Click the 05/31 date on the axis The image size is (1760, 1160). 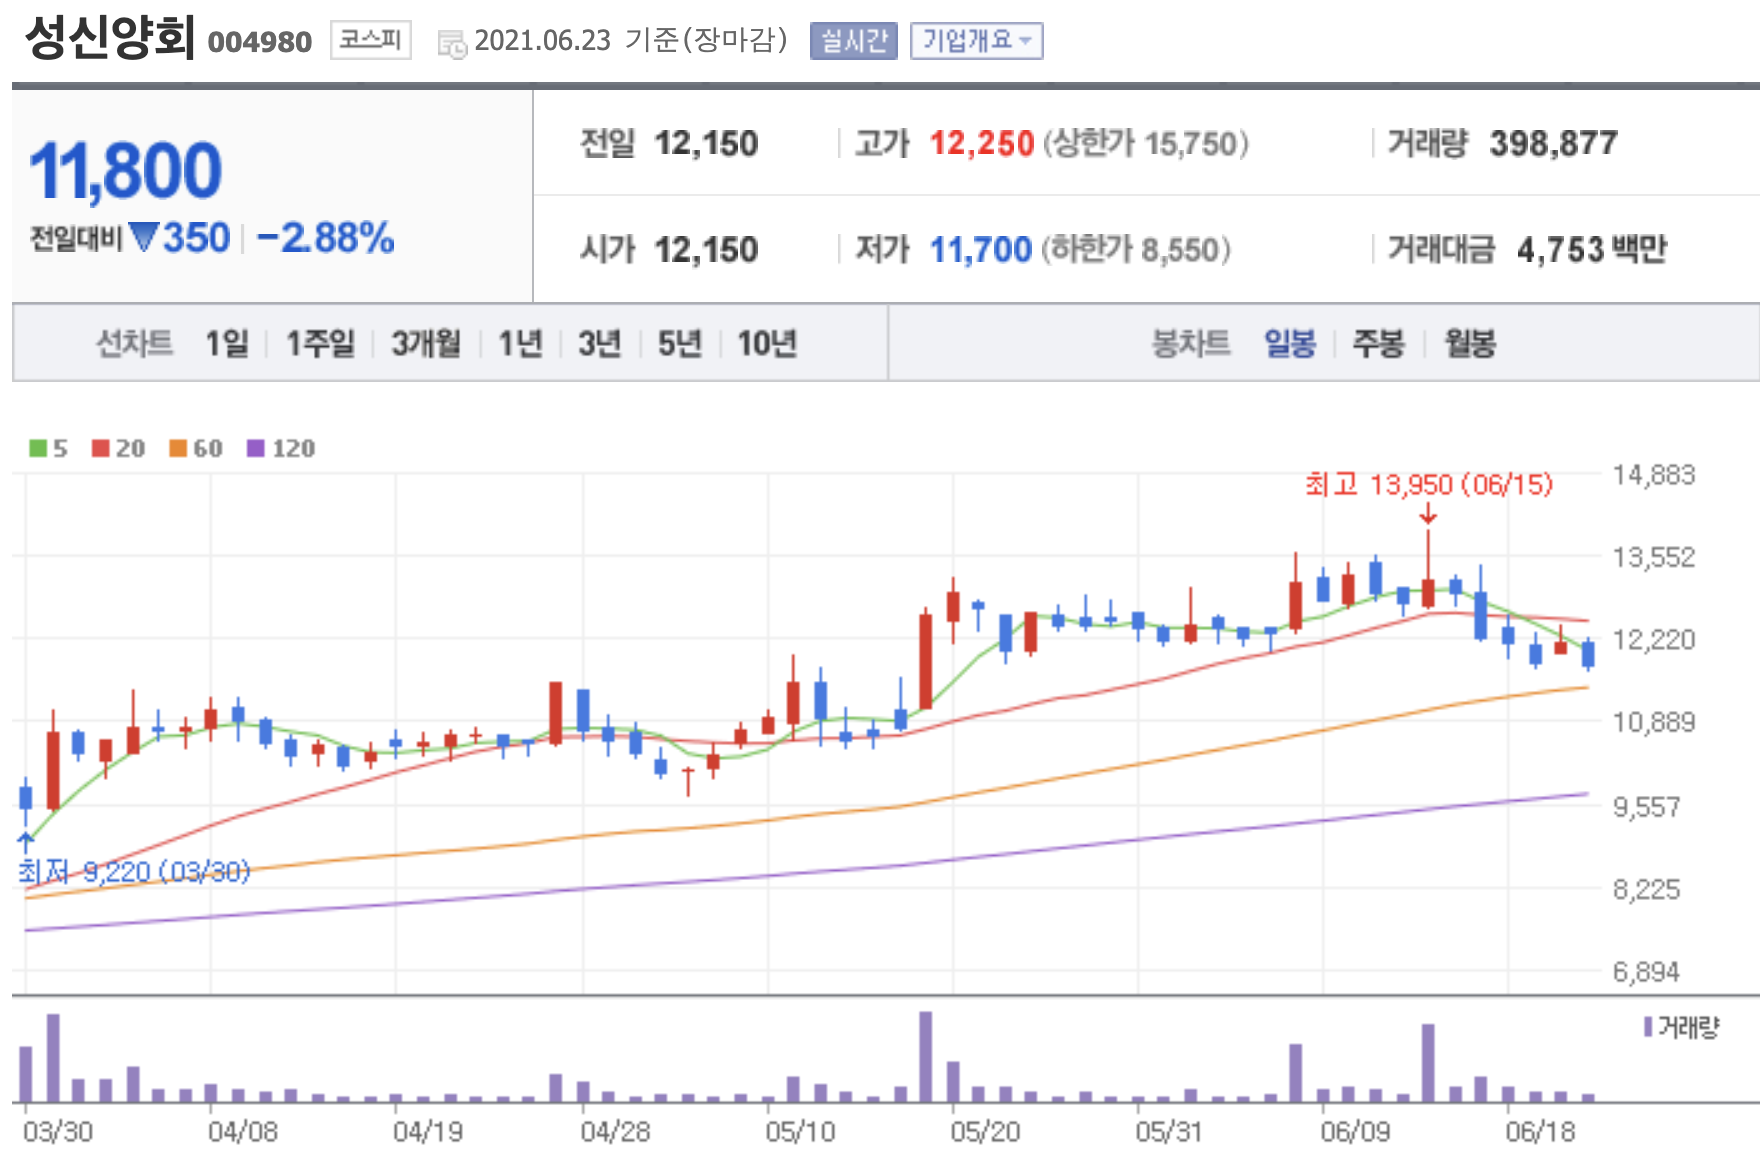tap(1168, 1132)
